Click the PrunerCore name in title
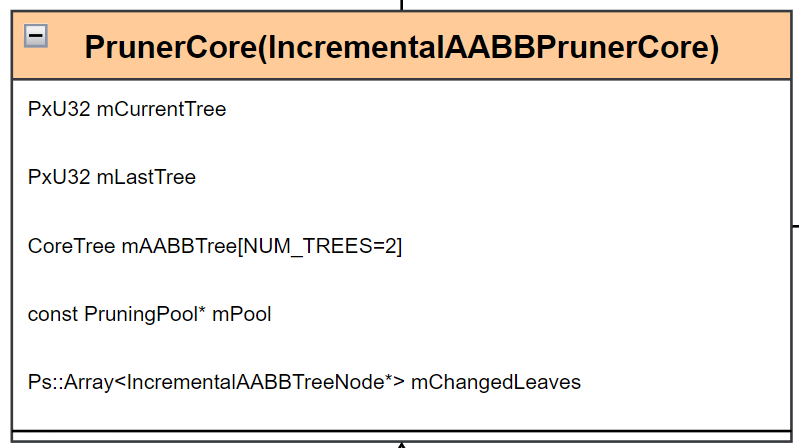This screenshot has width=799, height=448. (168, 48)
